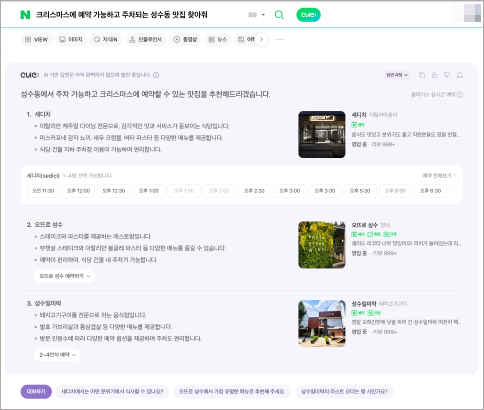Expand the 오뜨로 성수 예약하기 dropdown
This screenshot has height=410, width=484.
tap(64, 276)
